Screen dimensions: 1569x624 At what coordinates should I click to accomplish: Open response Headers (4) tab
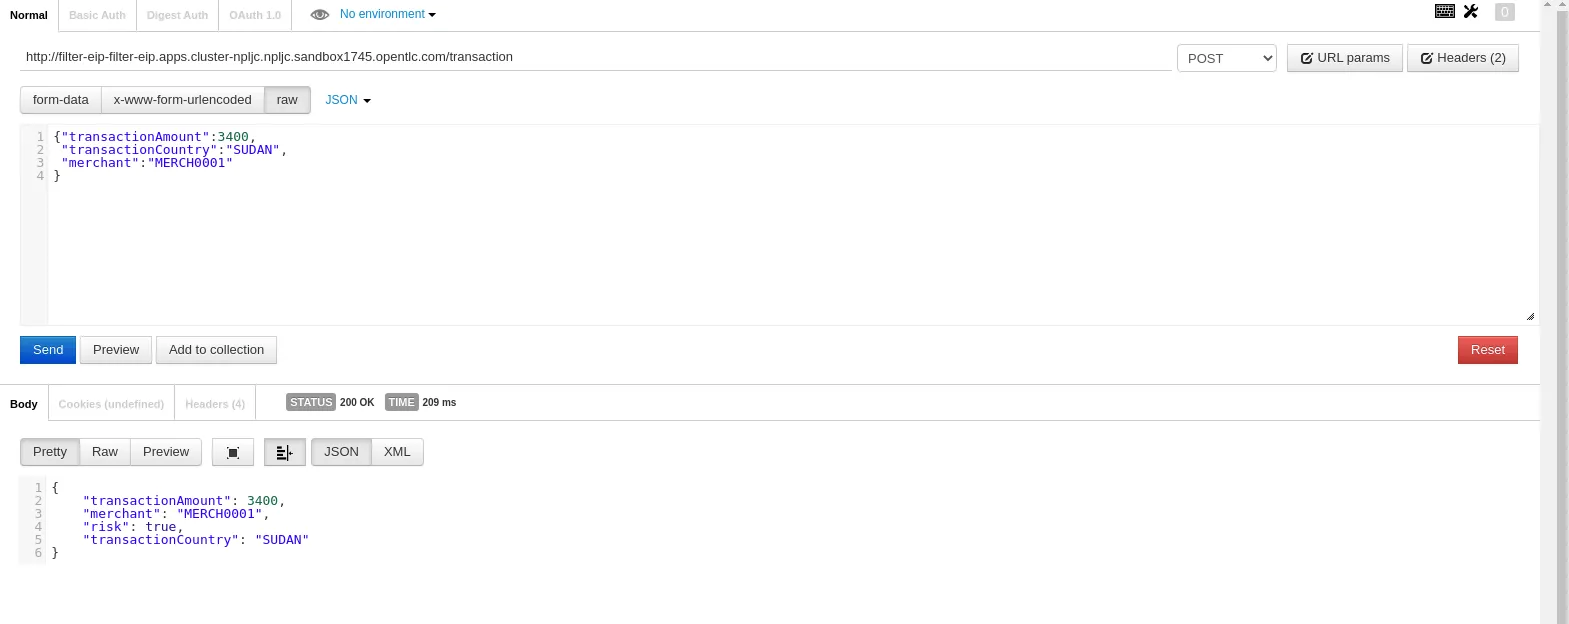point(215,404)
